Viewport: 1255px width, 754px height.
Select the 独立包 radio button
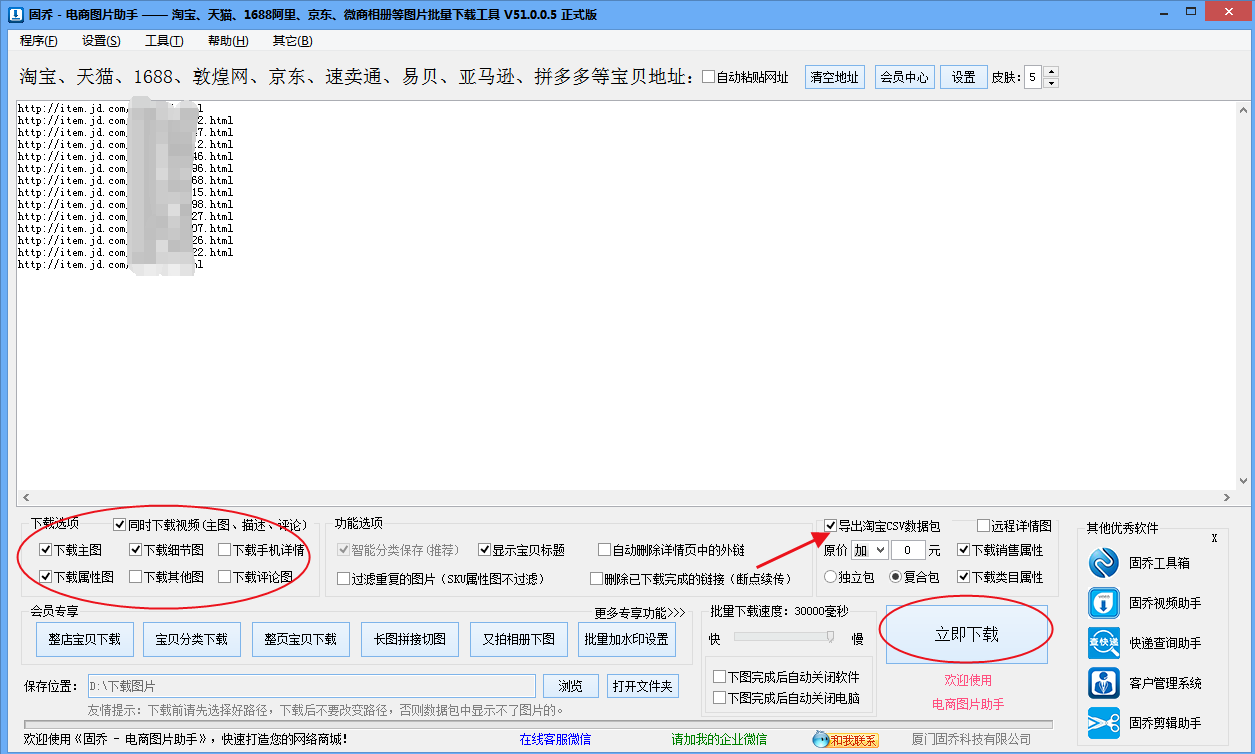[831, 577]
